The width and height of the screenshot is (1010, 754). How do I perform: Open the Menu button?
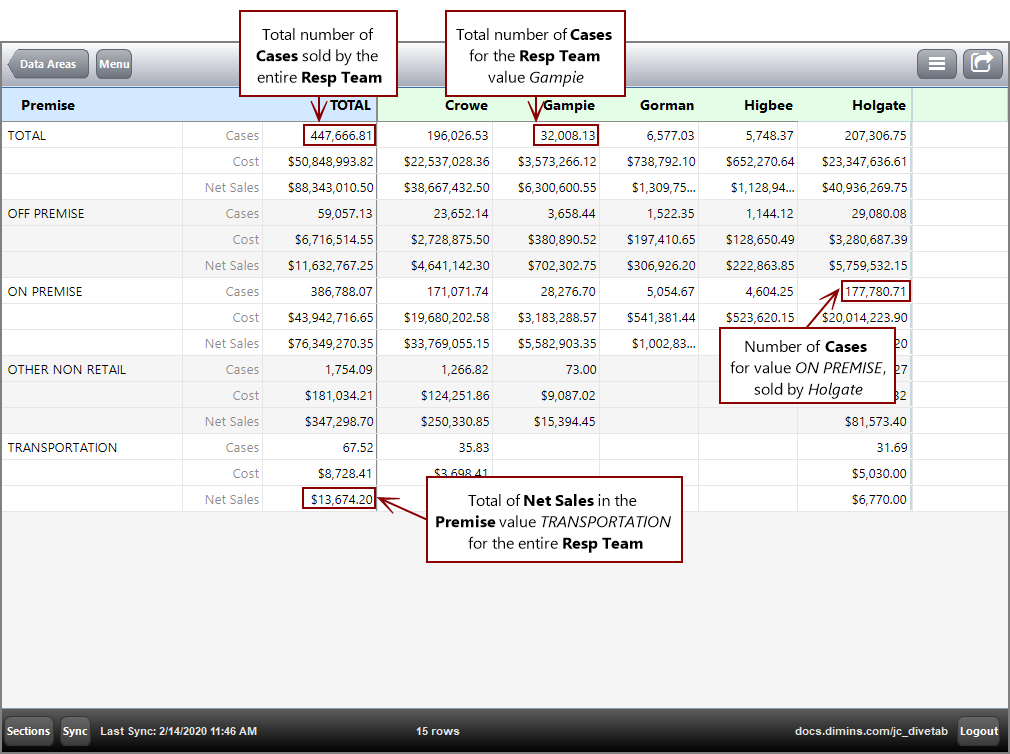tap(113, 64)
